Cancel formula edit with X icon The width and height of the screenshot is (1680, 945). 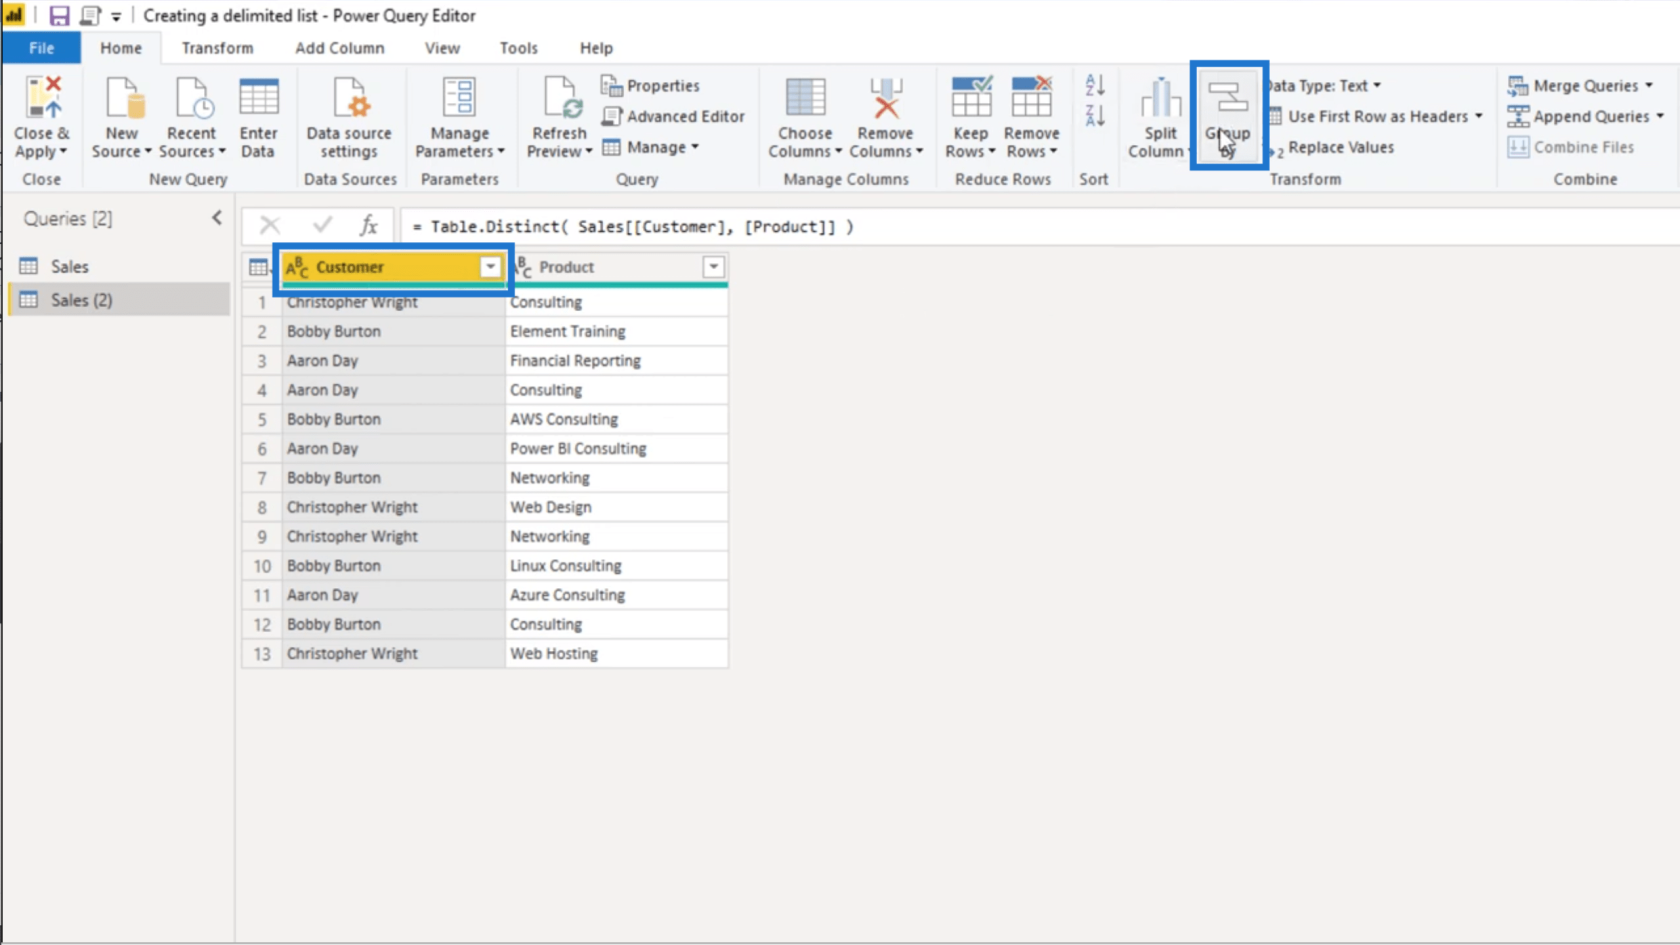(270, 226)
